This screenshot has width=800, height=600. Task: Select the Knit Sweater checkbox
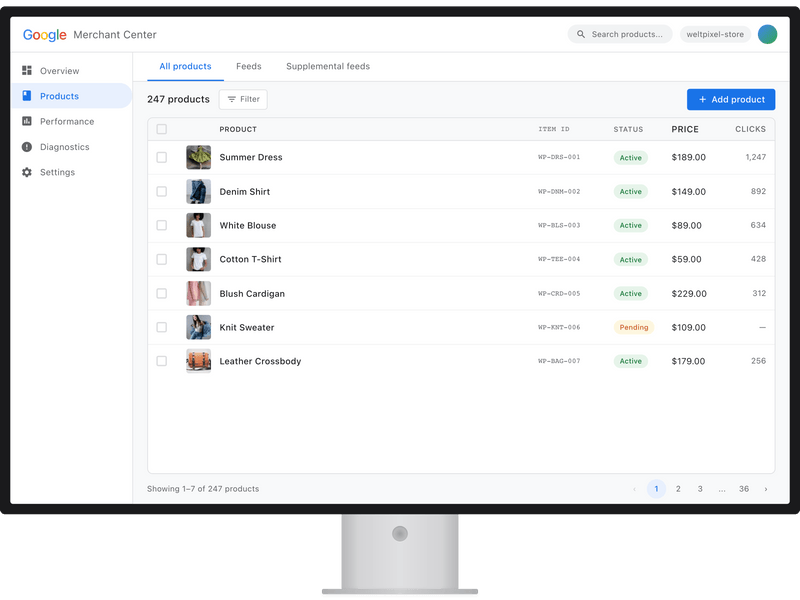coord(161,327)
